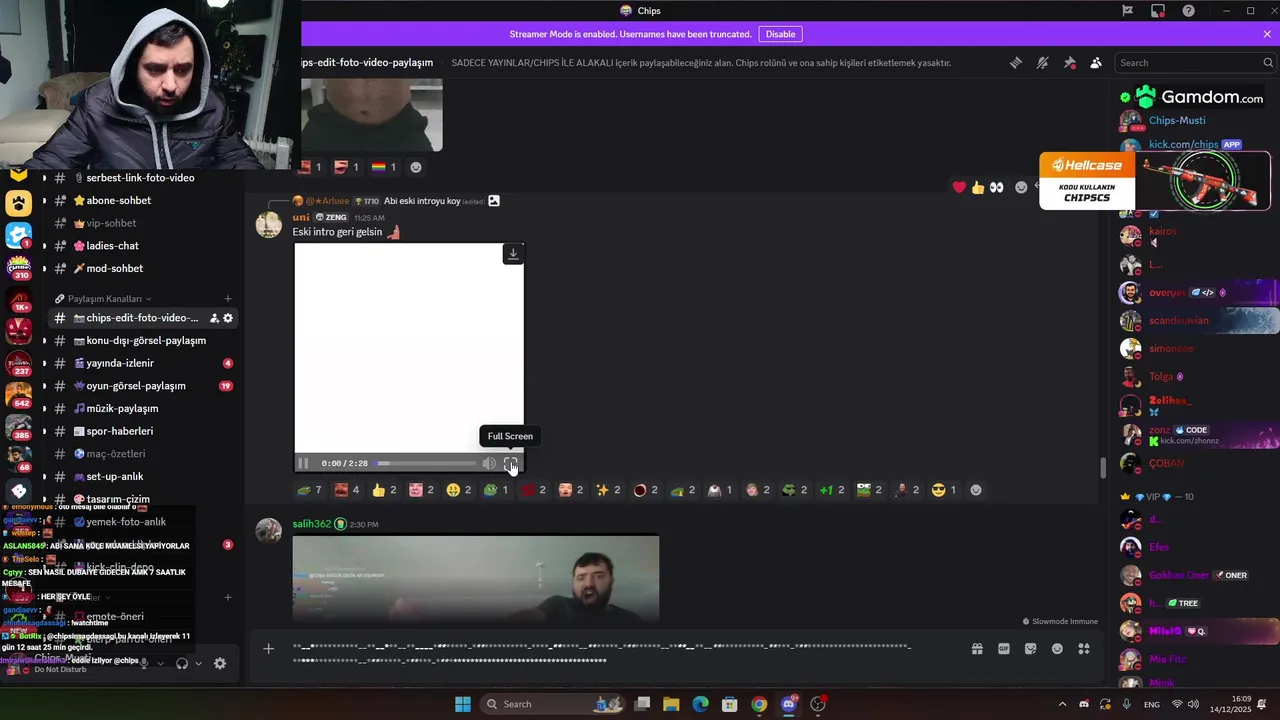Seek on the video progress bar

coord(426,463)
